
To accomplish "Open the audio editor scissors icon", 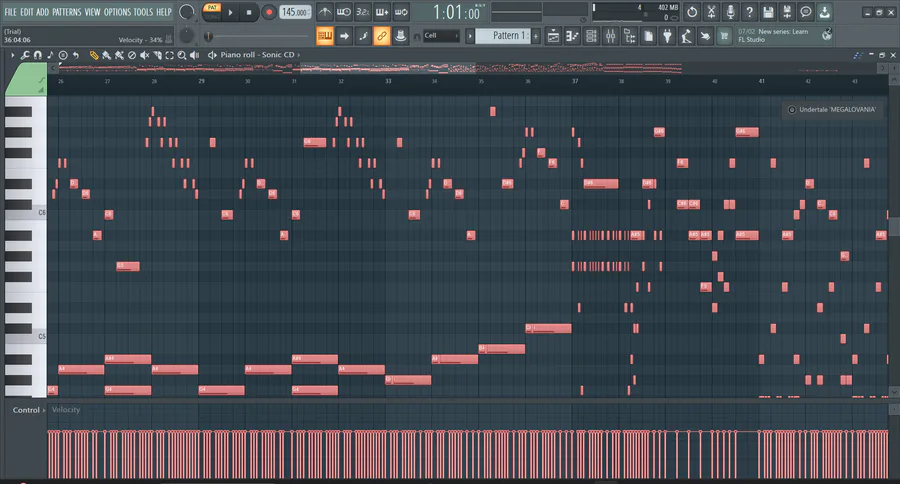I will pos(711,11).
